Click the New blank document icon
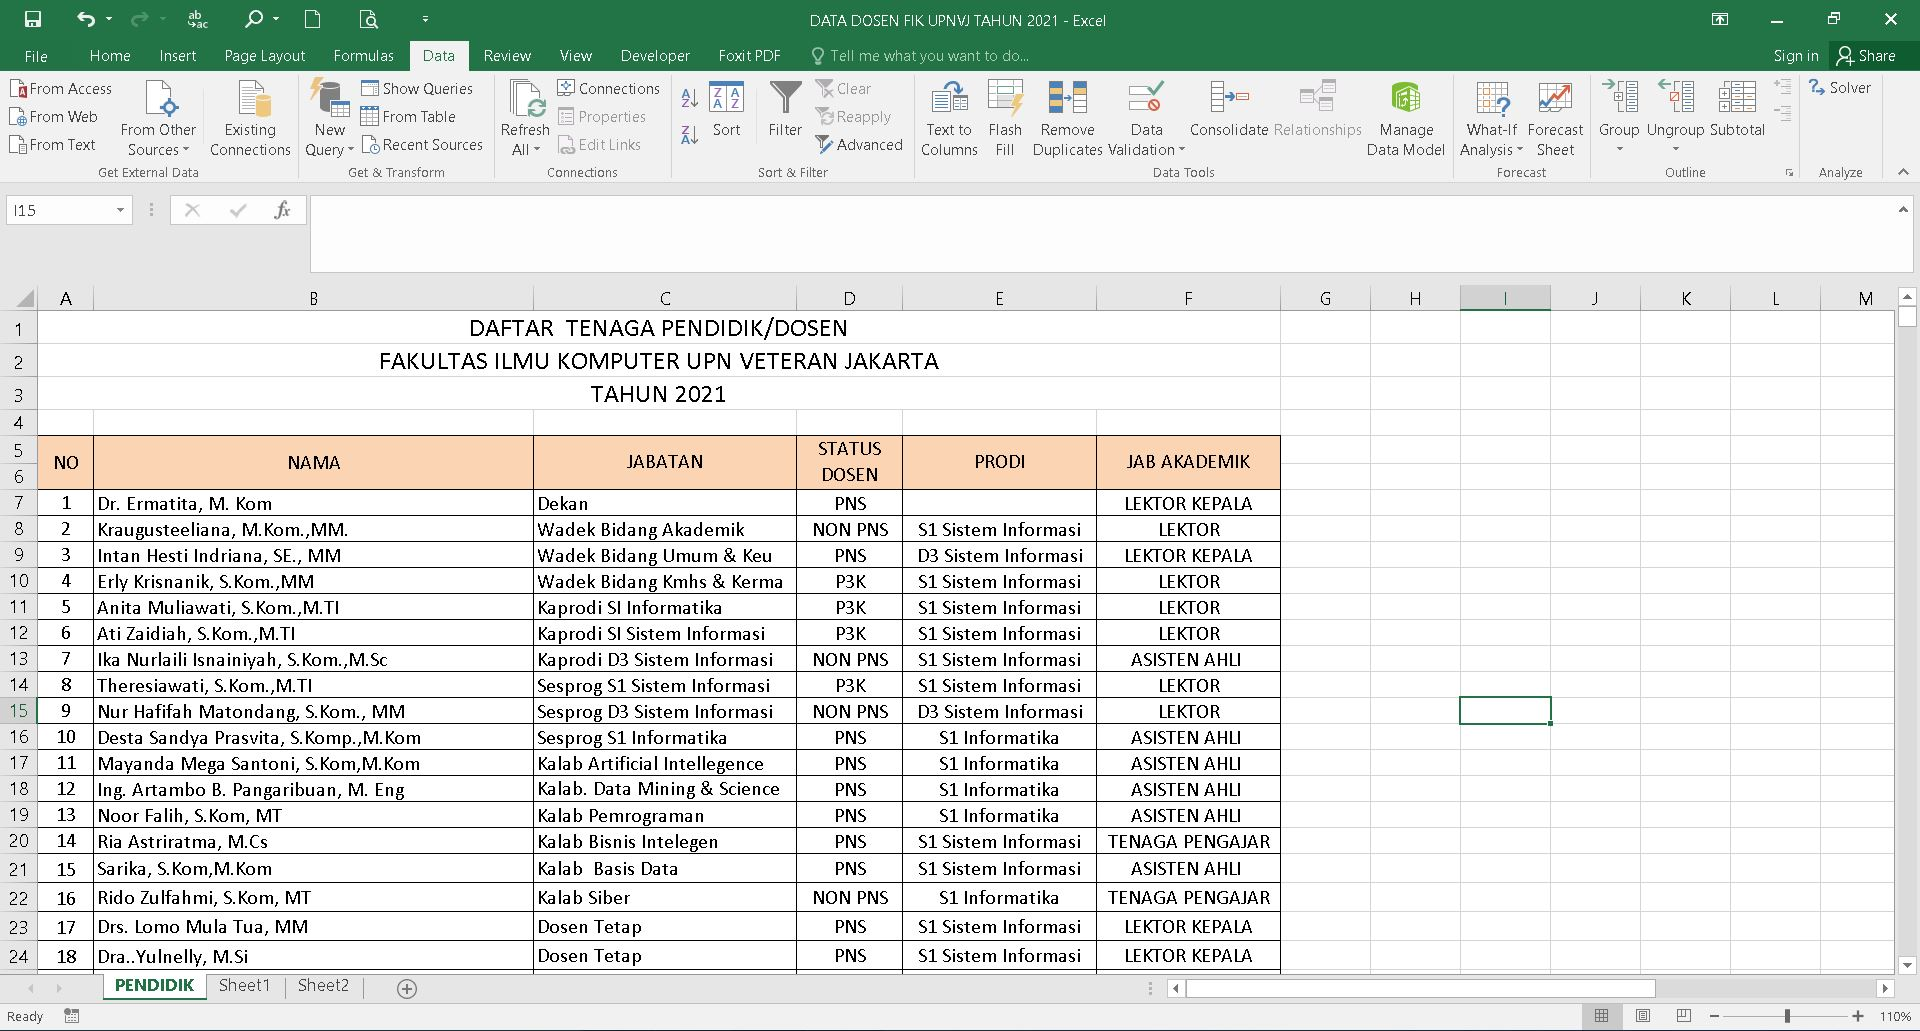The height and width of the screenshot is (1031, 1920). (x=313, y=19)
